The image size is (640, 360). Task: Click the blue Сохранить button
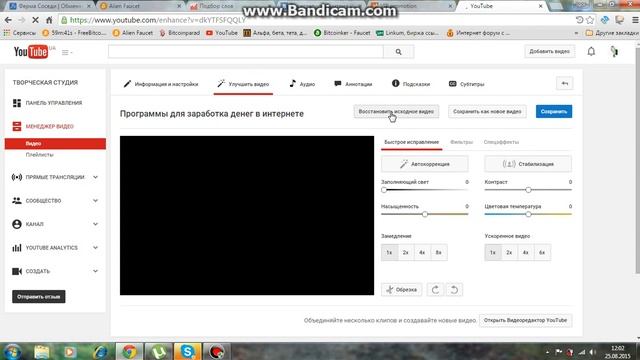click(x=554, y=111)
